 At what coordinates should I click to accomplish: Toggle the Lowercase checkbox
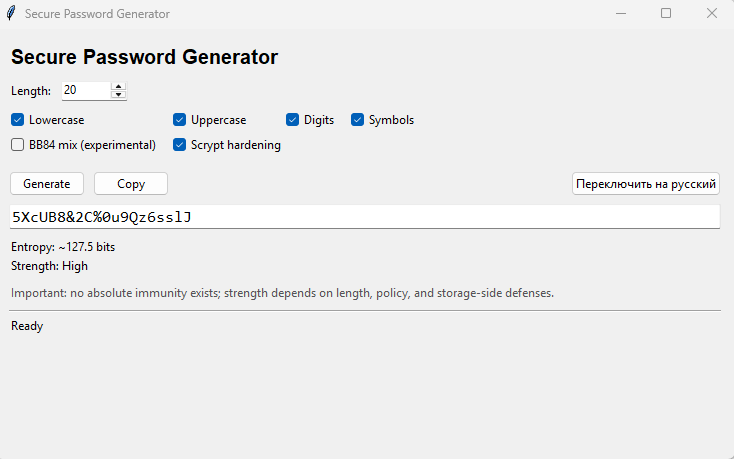(17, 120)
